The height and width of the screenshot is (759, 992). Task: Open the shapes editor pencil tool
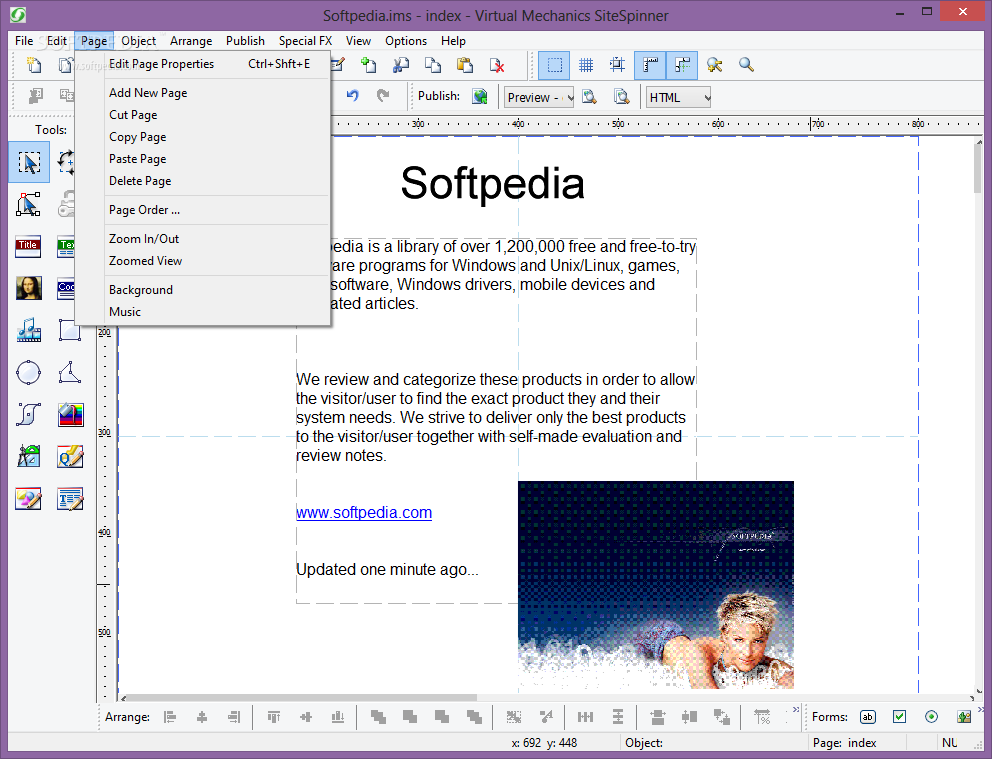tap(28, 499)
